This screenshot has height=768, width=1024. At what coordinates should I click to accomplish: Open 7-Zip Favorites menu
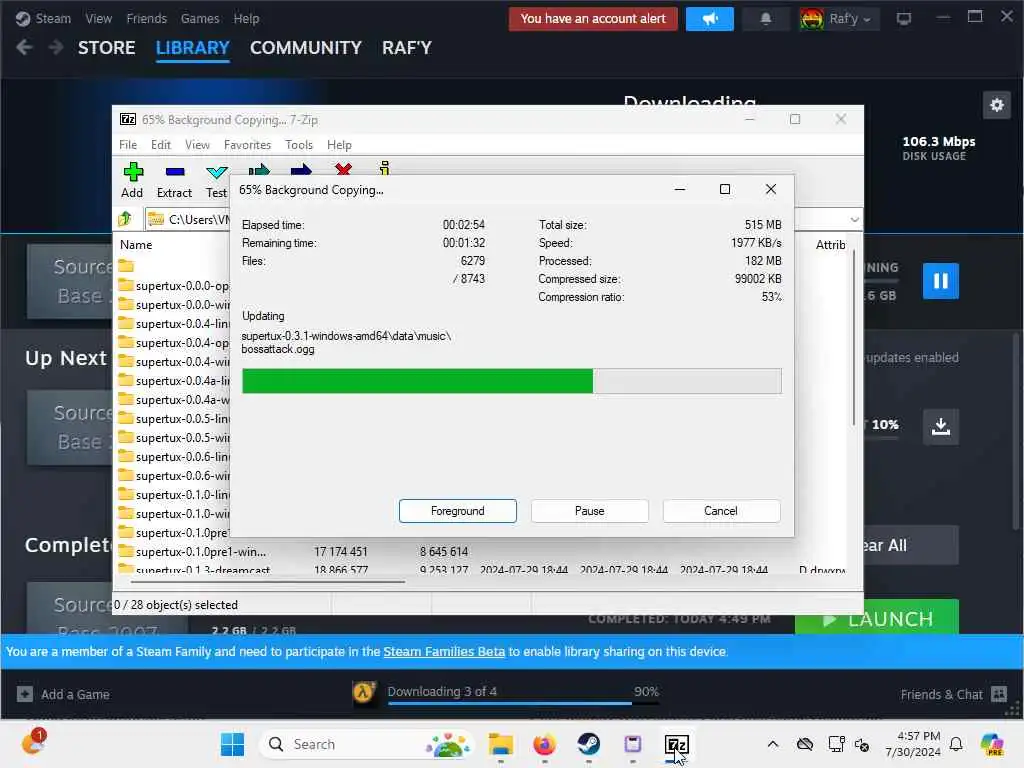(x=248, y=145)
